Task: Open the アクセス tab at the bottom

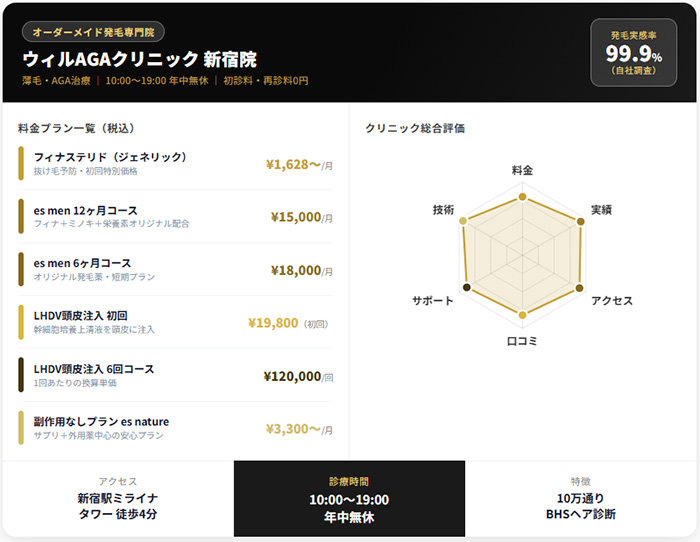Action: point(118,498)
